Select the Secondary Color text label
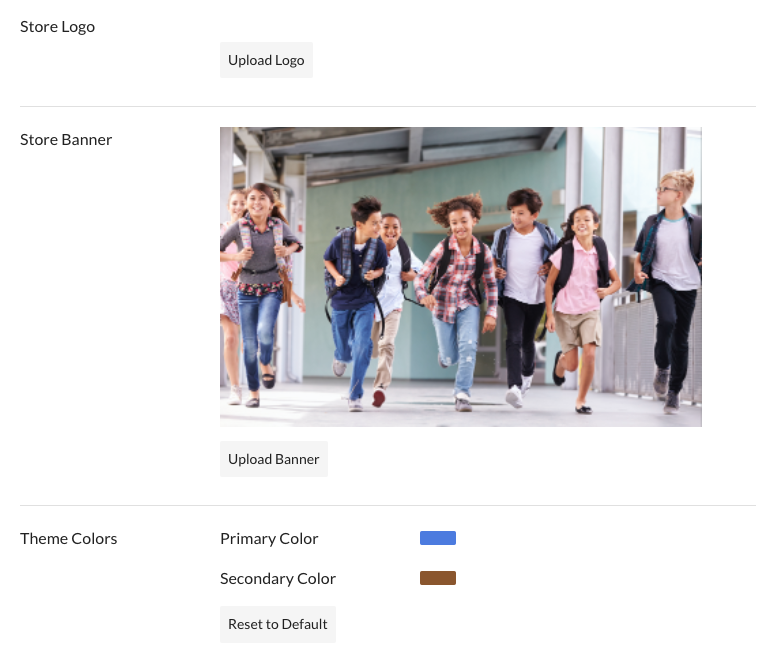This screenshot has width=767, height=657. (278, 578)
